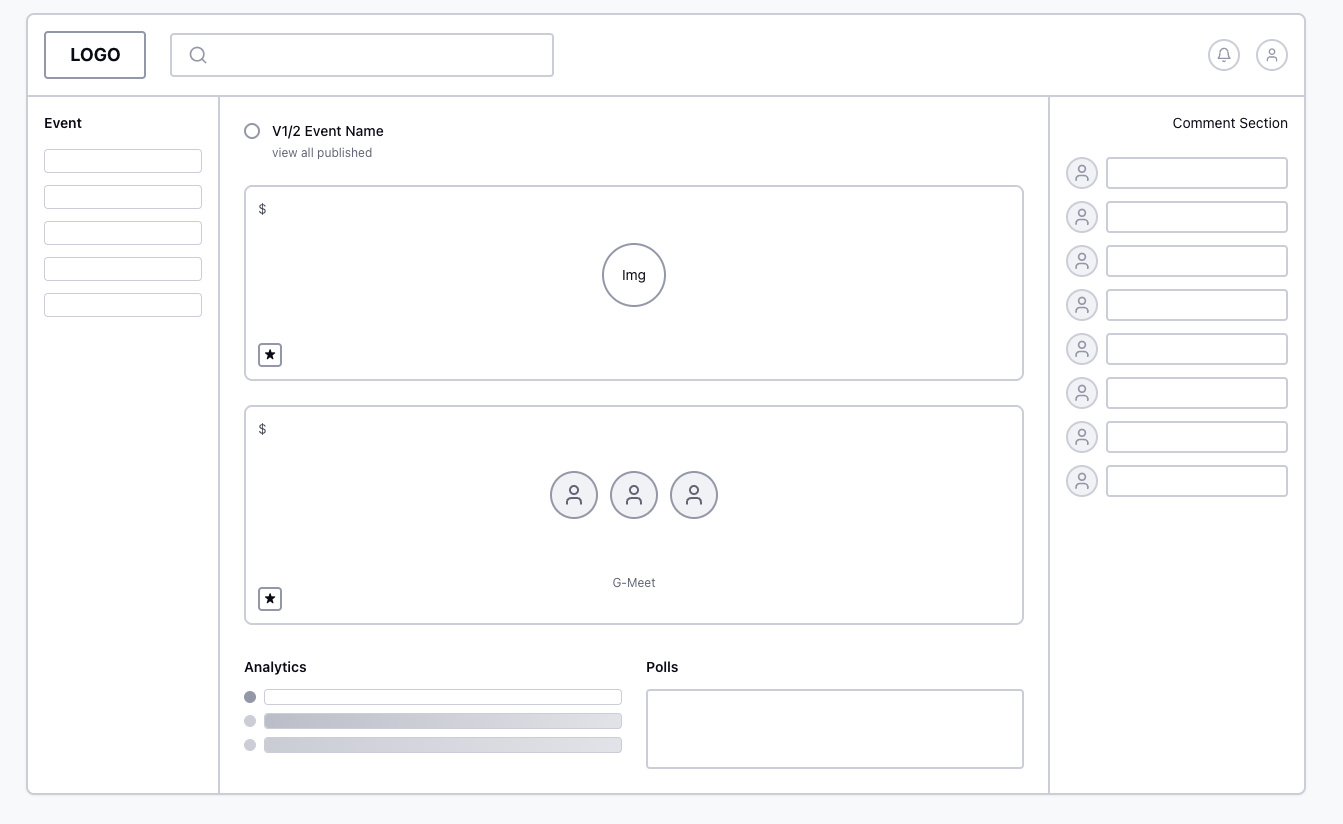Screen dimensions: 1343x824
Task: Select the last item under Event sidebar
Action: click(123, 305)
